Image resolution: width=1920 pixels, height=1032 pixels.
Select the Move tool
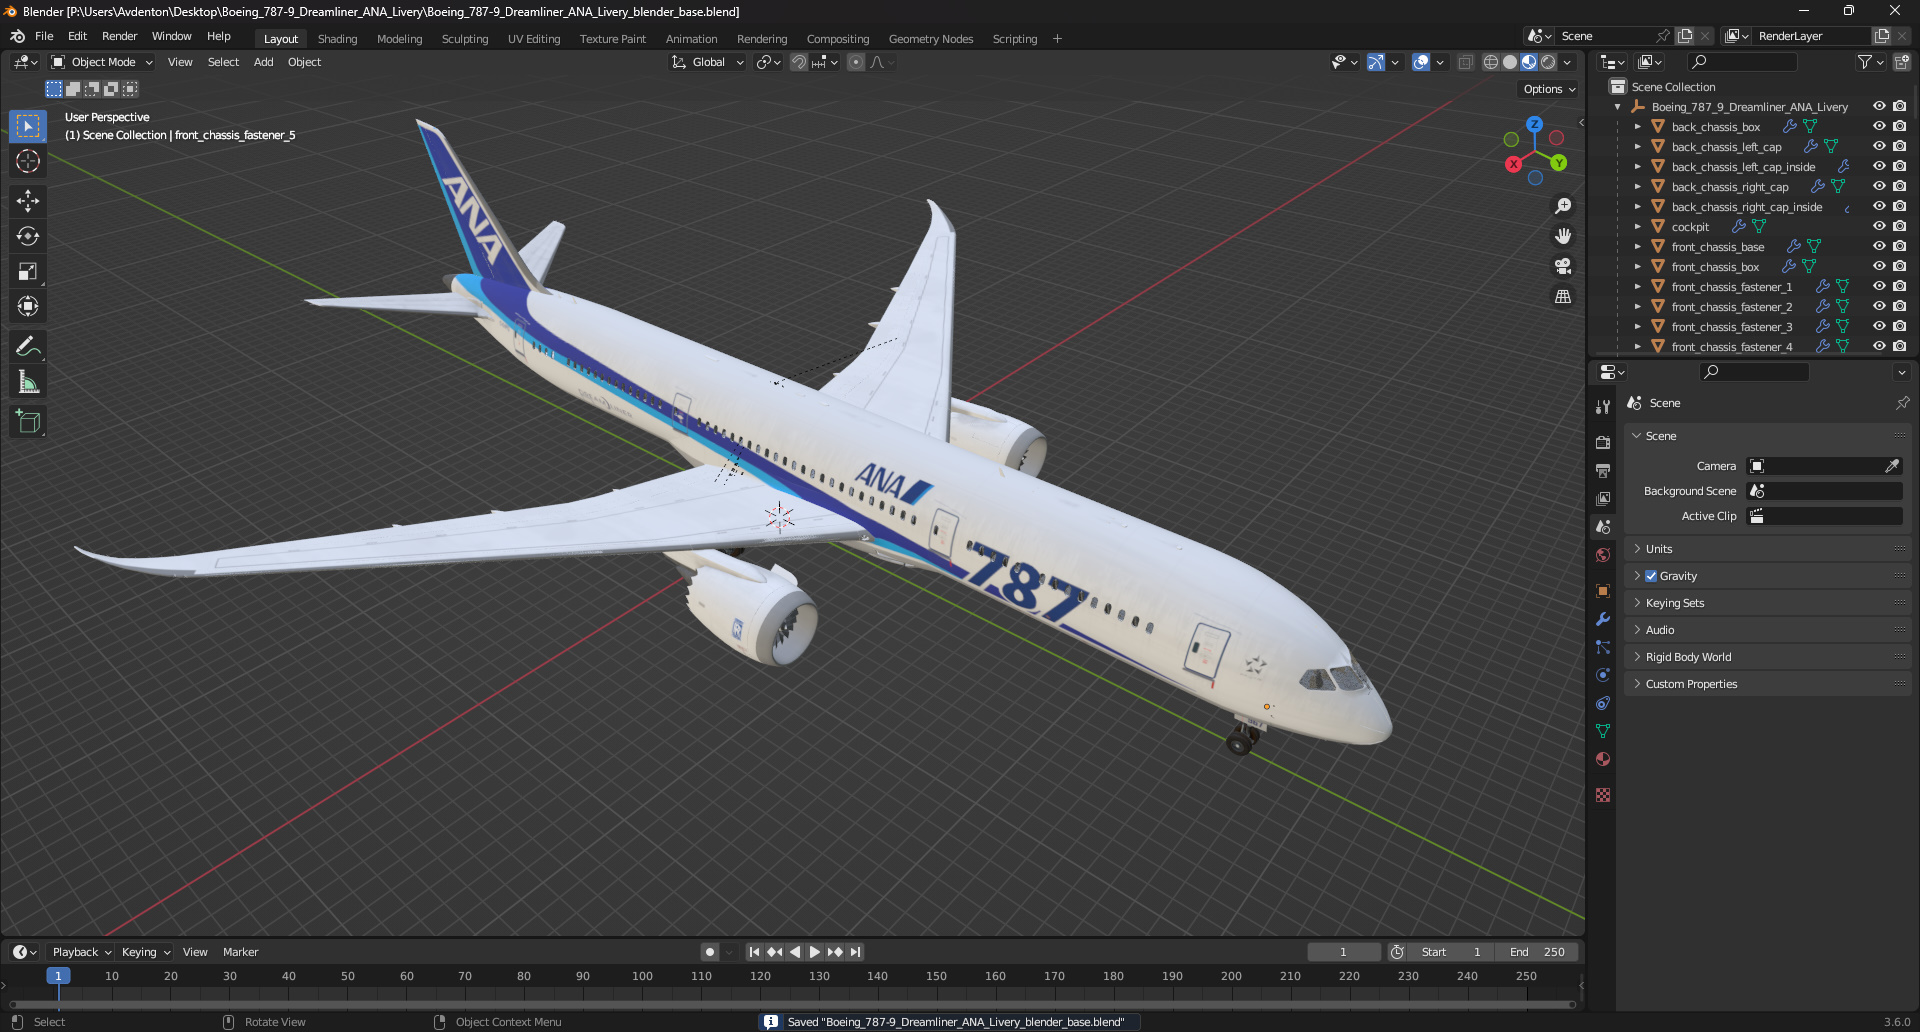tap(28, 201)
